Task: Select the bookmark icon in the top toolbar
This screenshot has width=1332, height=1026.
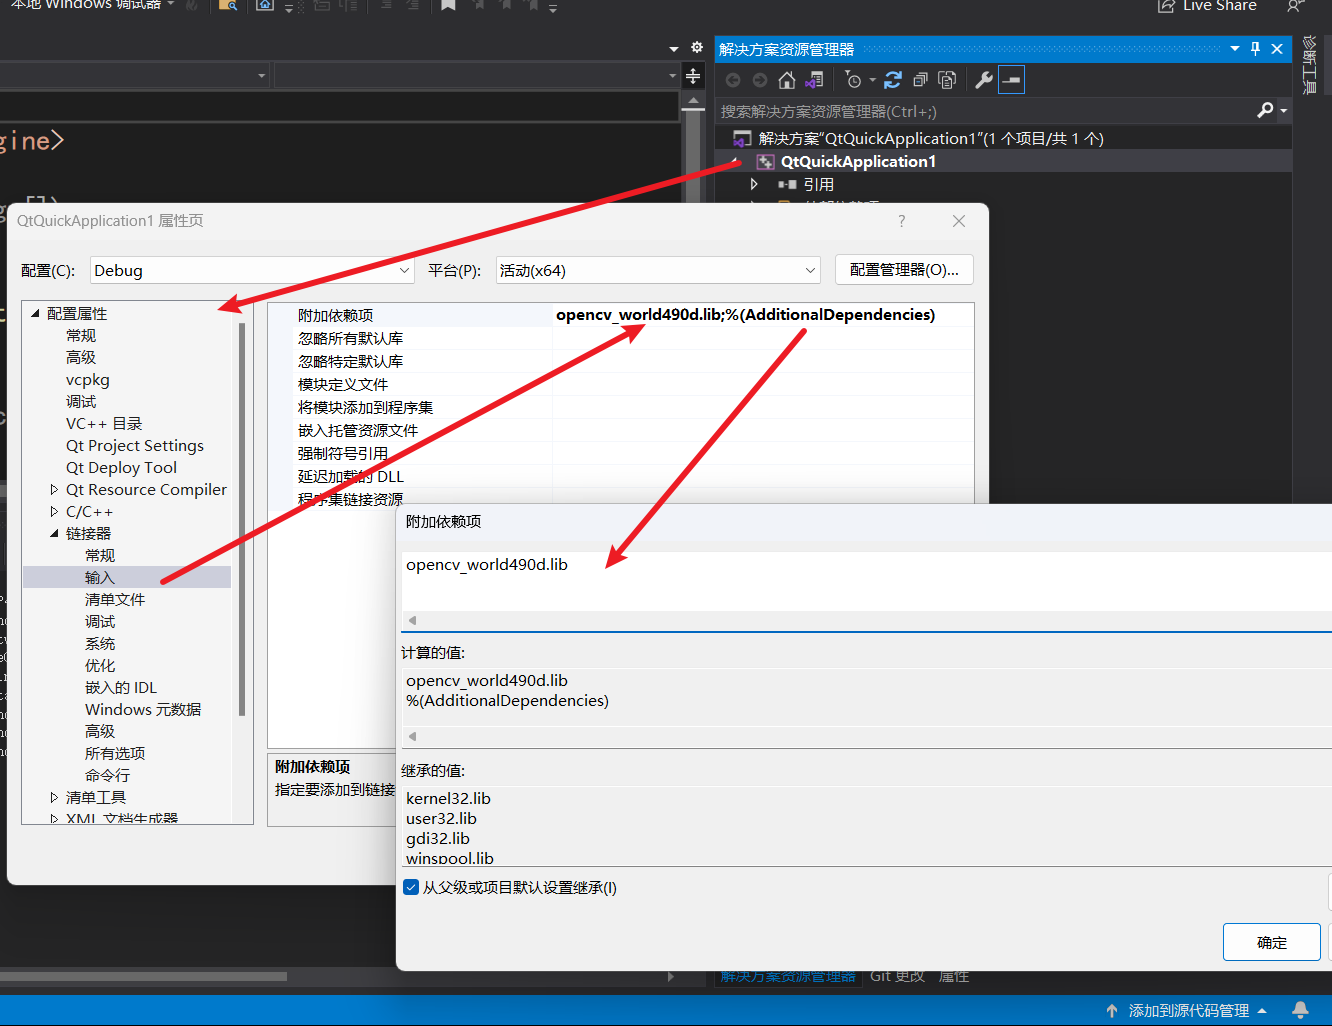Action: pos(447,6)
